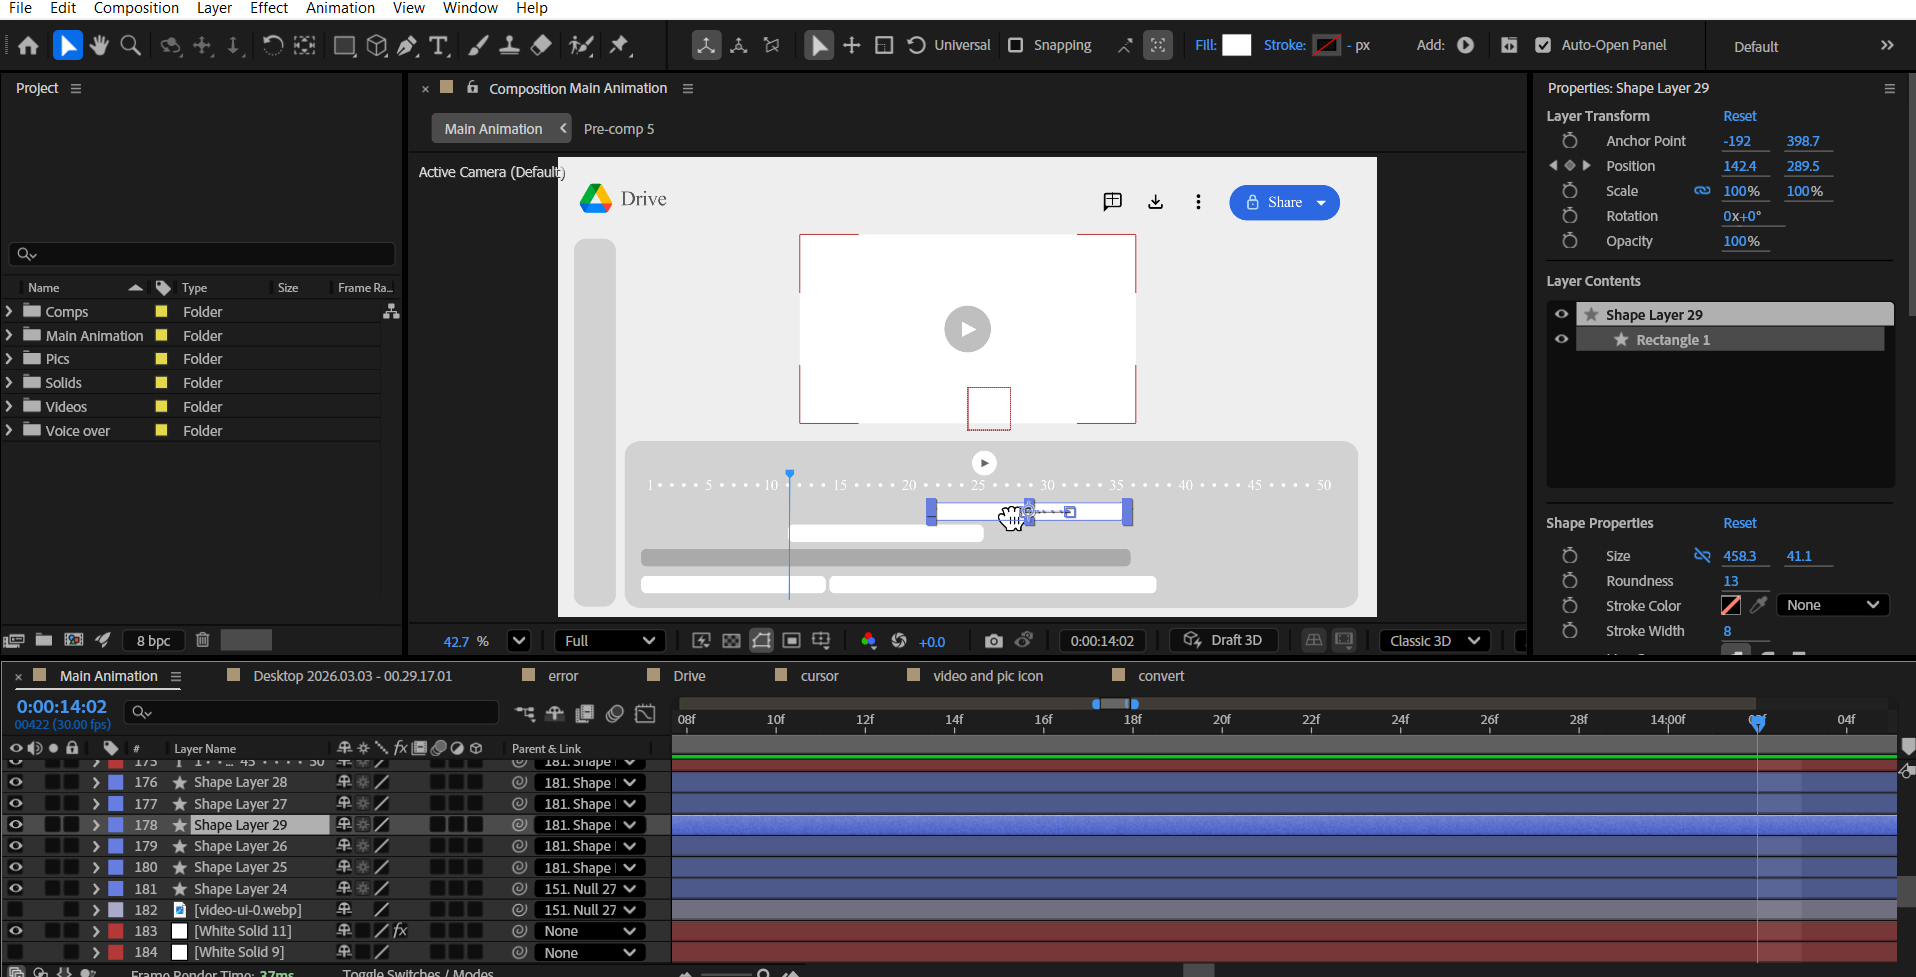
Task: Delete selected project item with trash icon
Action: click(x=202, y=640)
